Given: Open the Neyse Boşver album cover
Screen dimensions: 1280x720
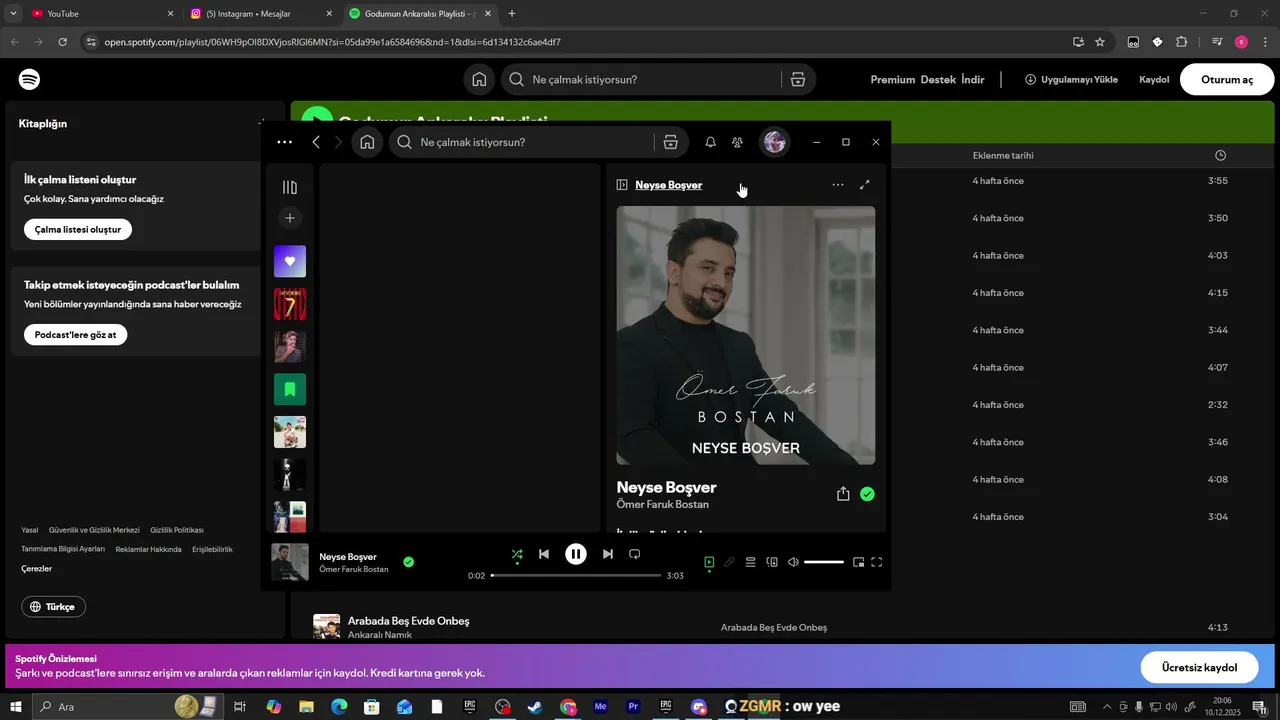Looking at the screenshot, I should tap(746, 335).
